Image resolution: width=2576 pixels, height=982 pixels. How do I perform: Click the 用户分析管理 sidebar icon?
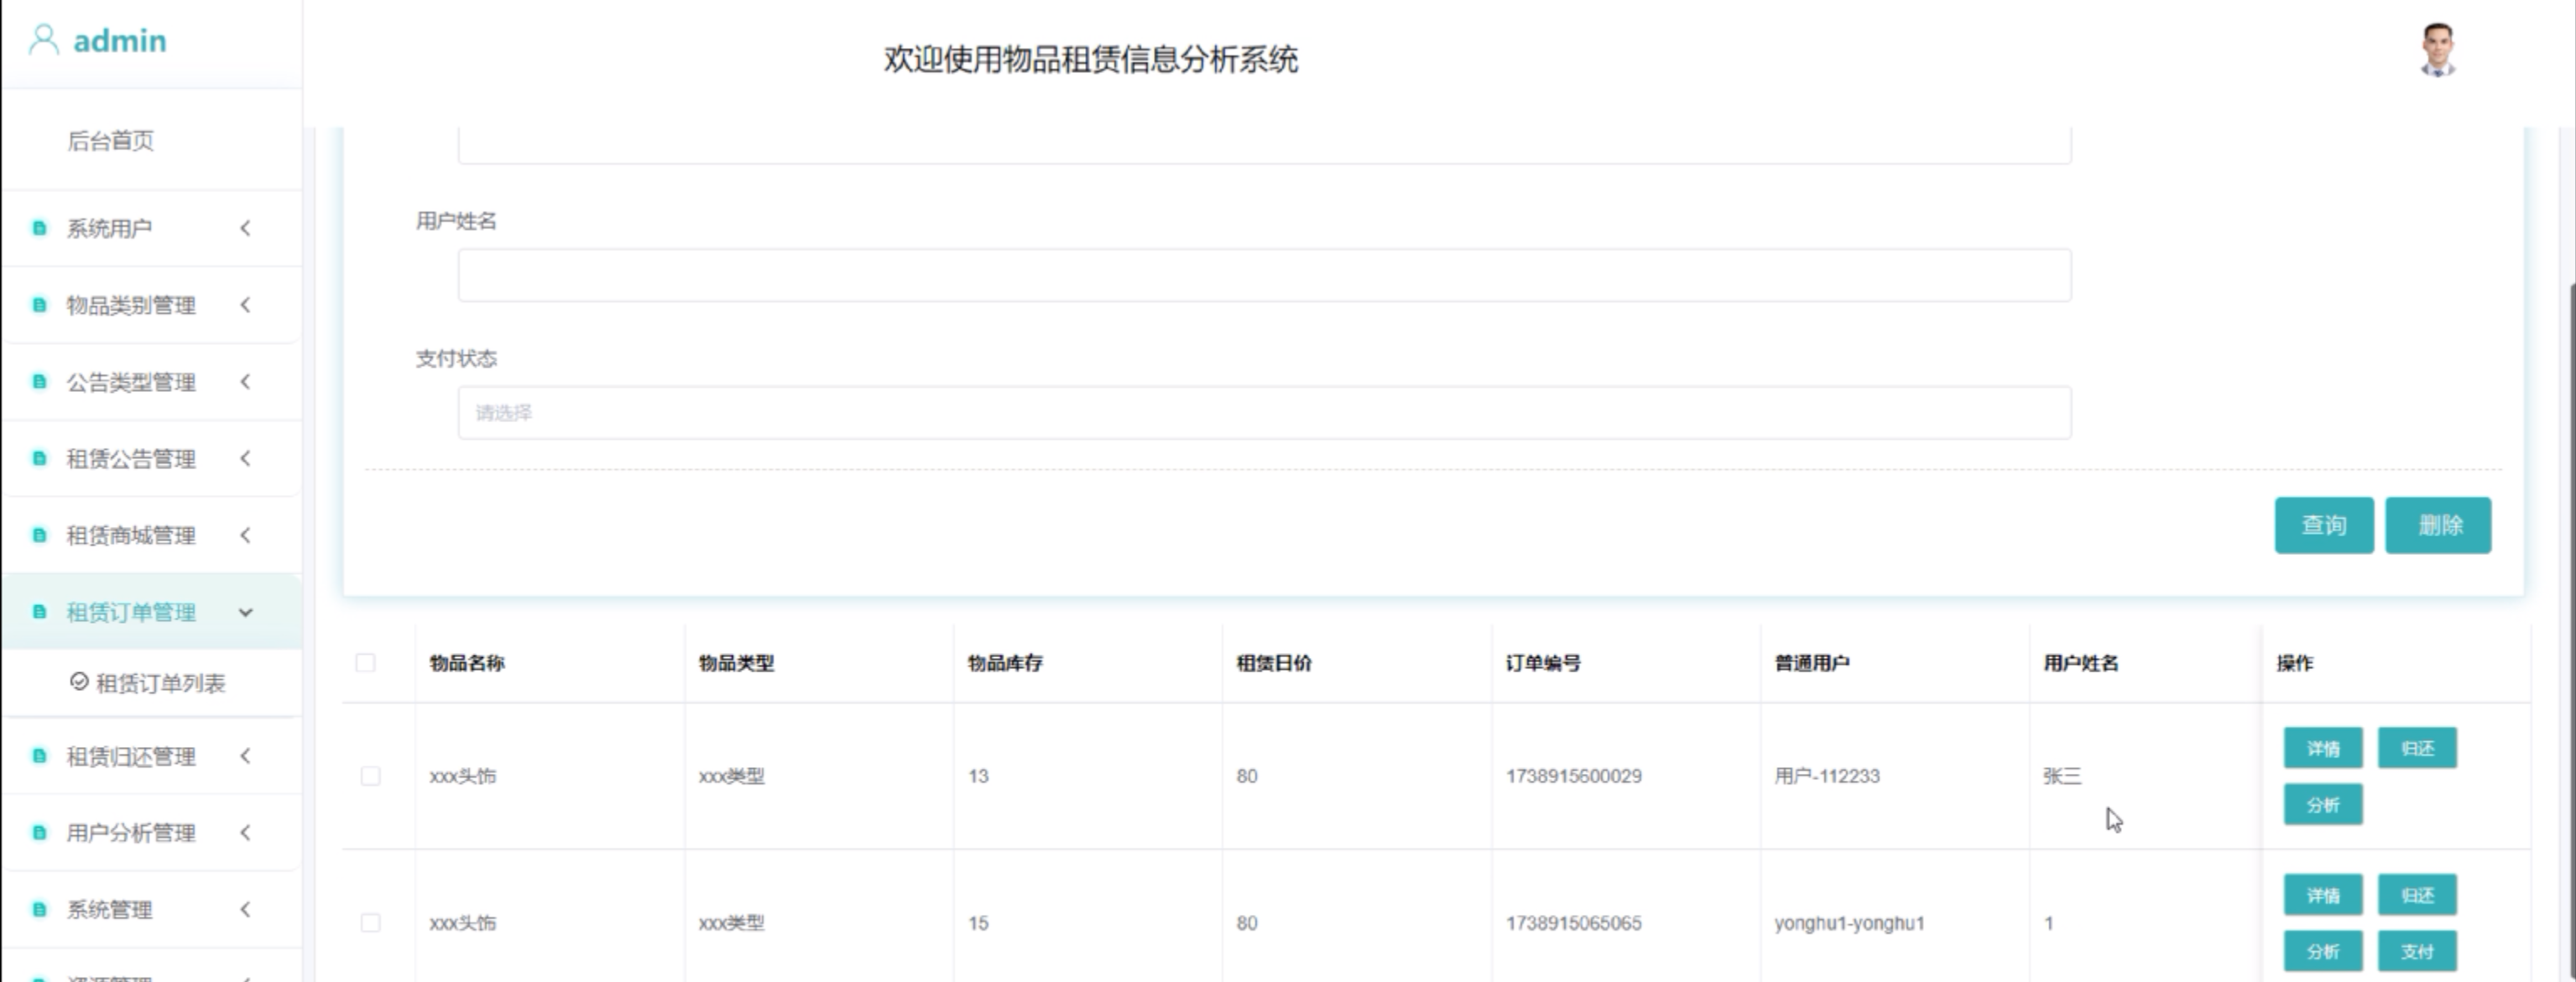coord(39,833)
